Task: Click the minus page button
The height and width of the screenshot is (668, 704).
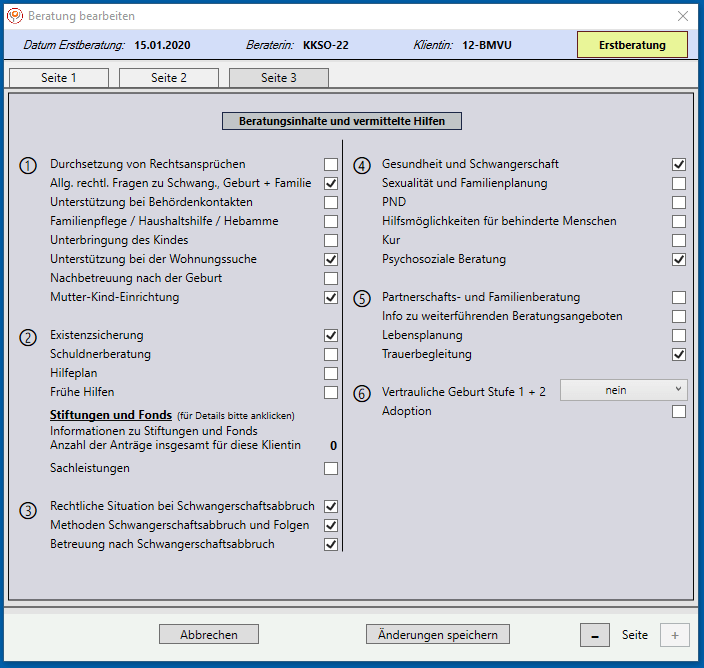Action: pos(595,635)
